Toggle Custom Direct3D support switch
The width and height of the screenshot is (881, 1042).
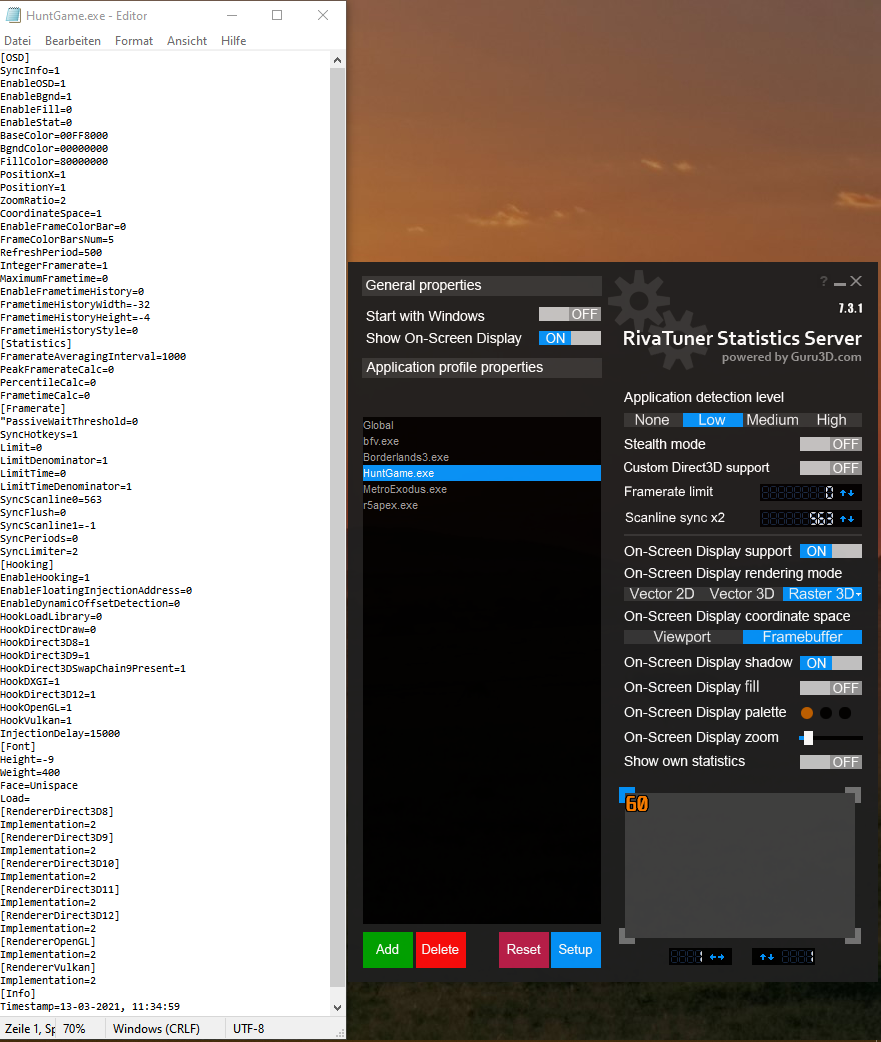(x=831, y=468)
